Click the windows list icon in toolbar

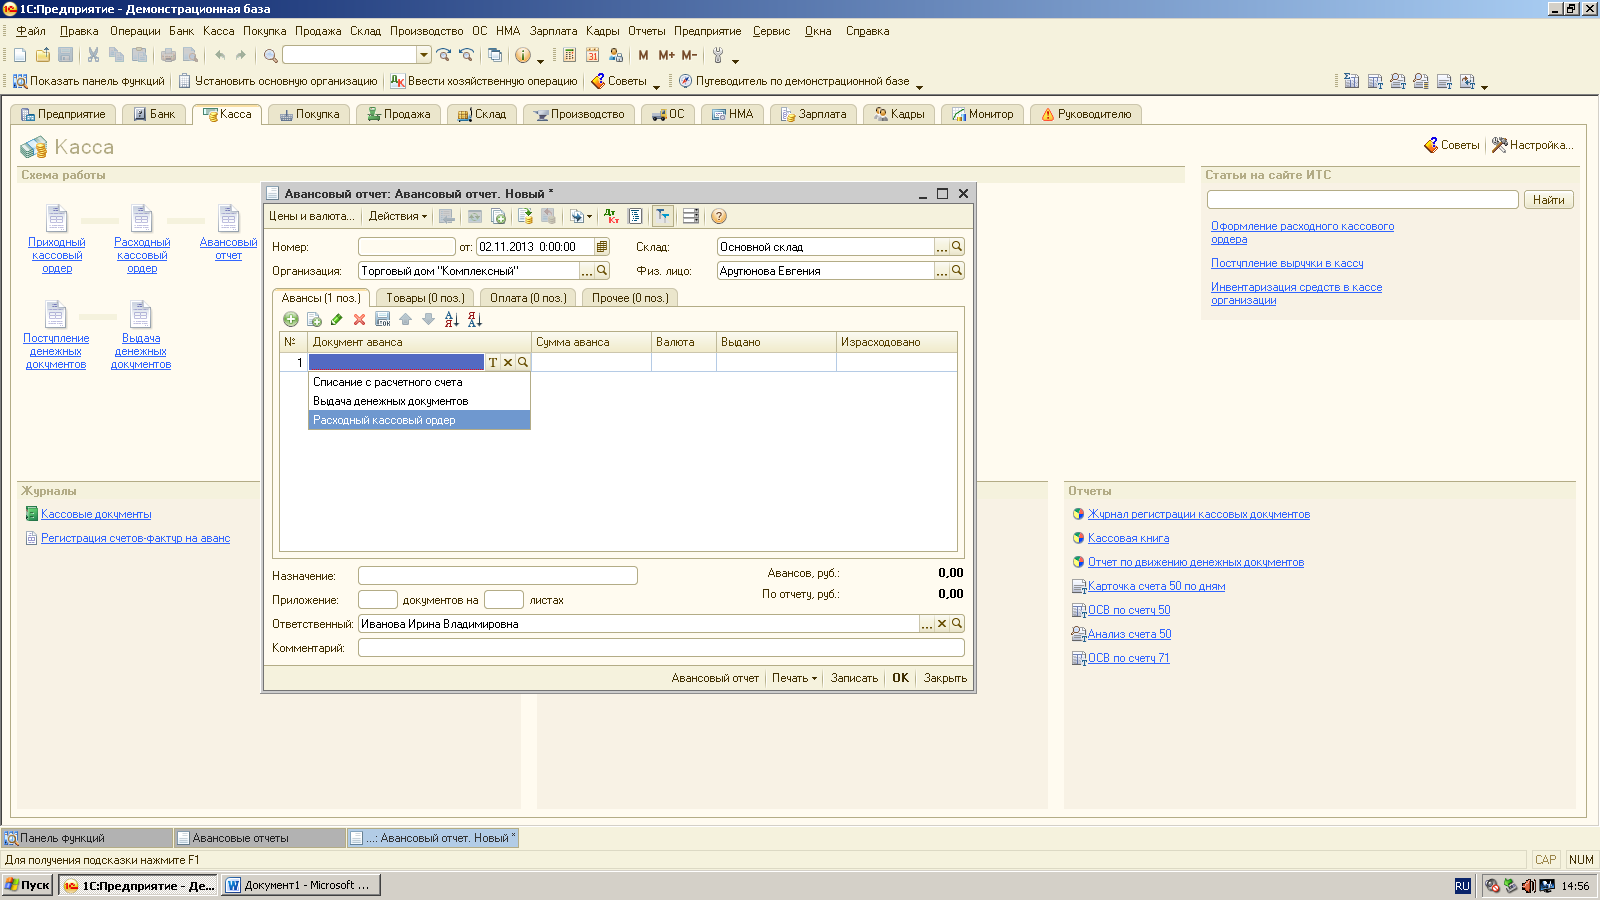pyautogui.click(x=494, y=55)
